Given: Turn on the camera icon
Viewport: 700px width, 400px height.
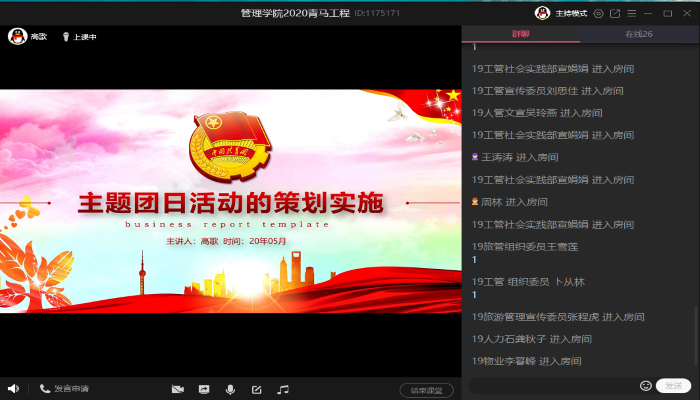Looking at the screenshot, I should point(177,389).
